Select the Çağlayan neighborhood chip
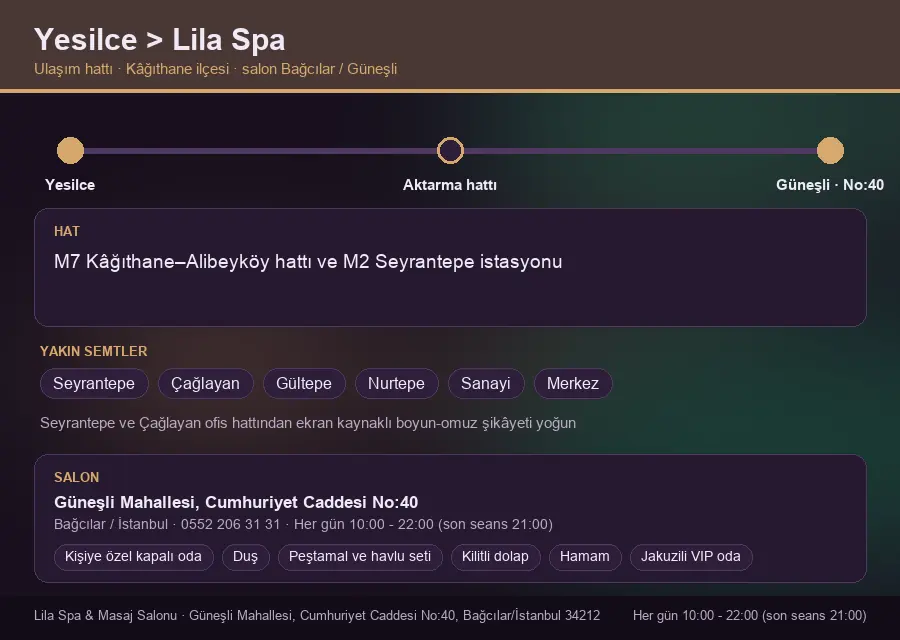The width and height of the screenshot is (900, 640). click(x=205, y=383)
